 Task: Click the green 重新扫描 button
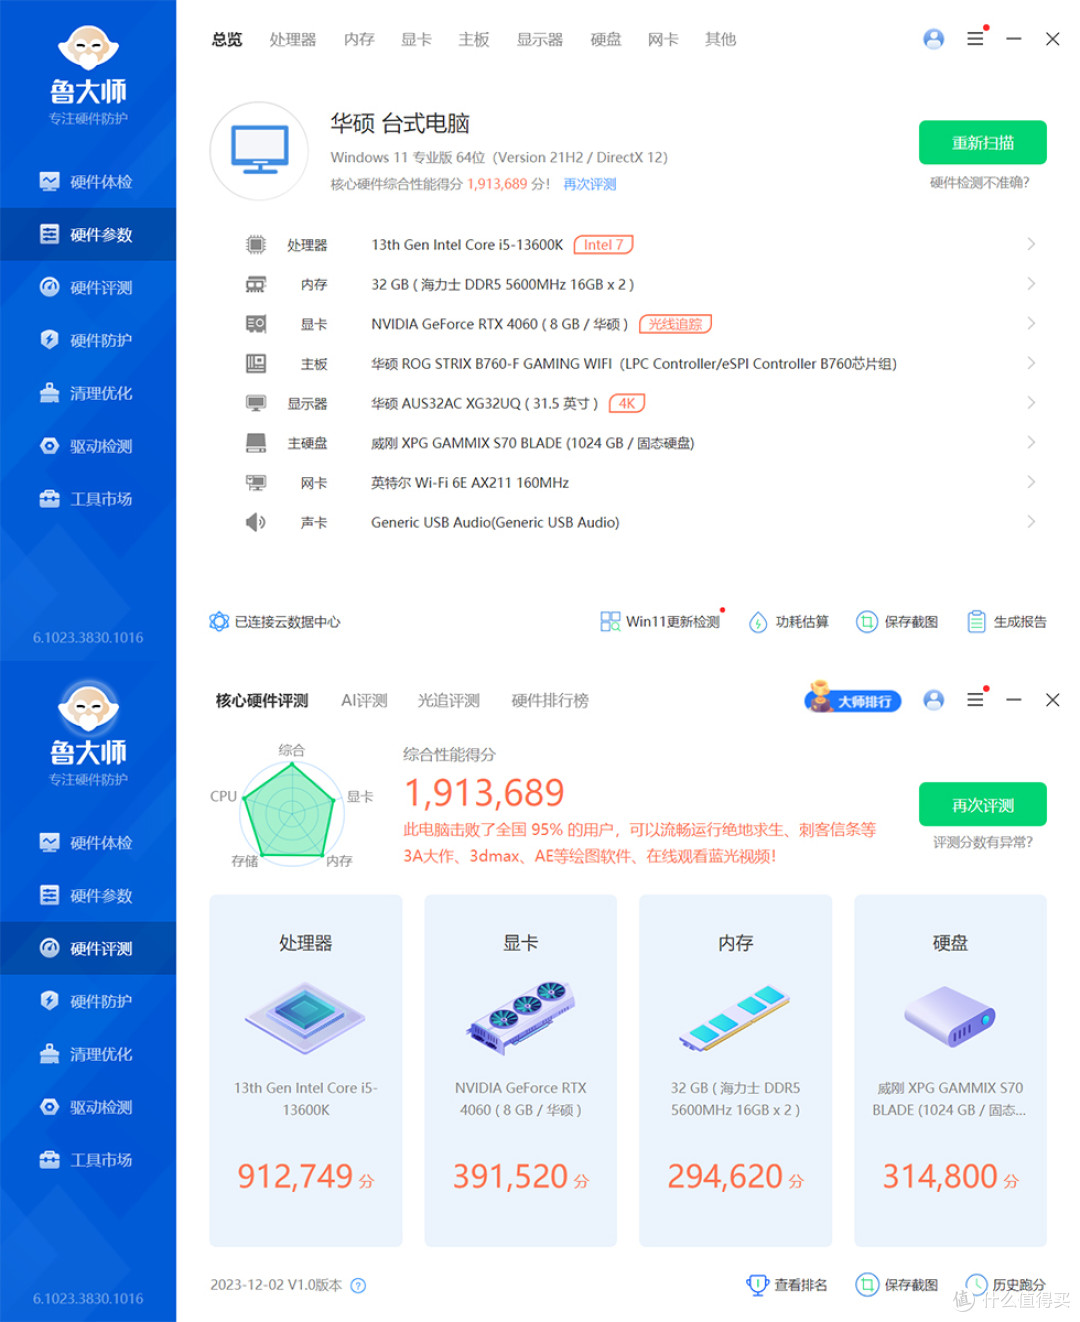[983, 142]
